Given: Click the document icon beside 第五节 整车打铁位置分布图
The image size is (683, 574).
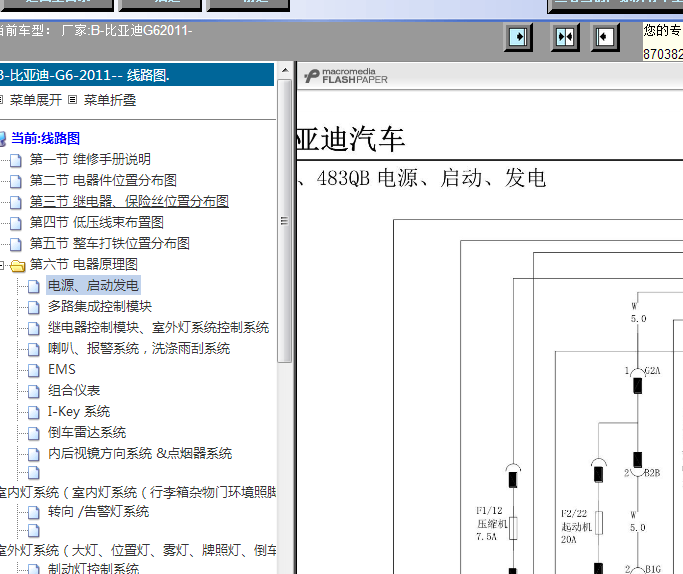Looking at the screenshot, I should coord(16,244).
